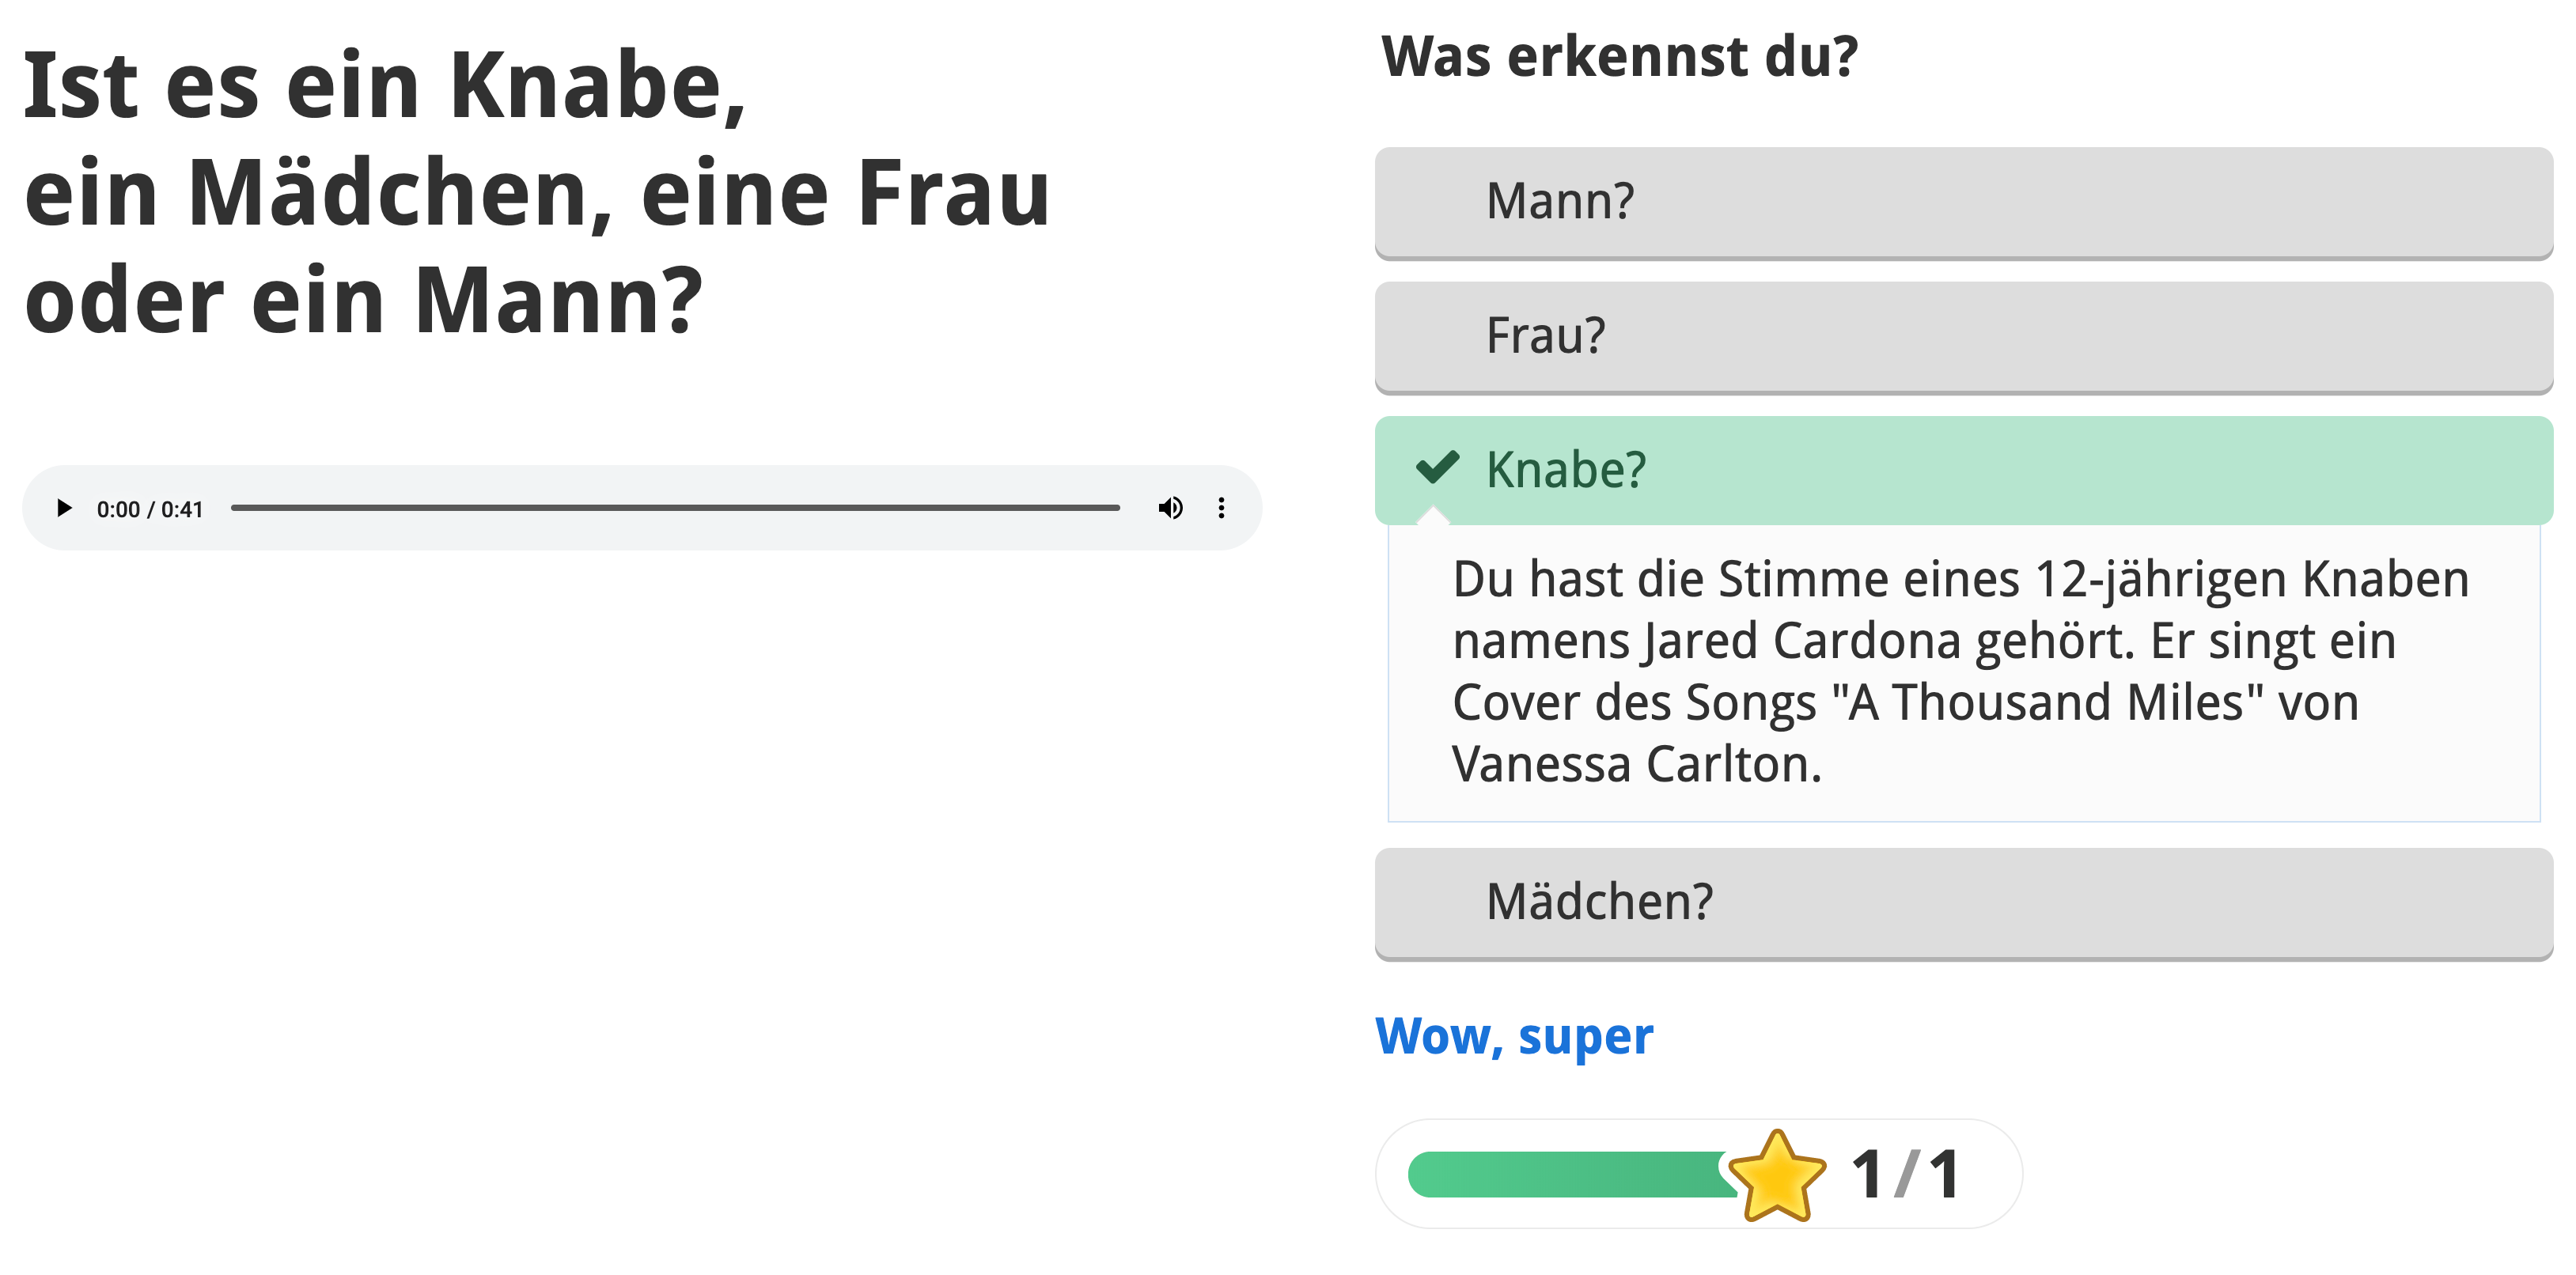Play the audio clip

[64, 508]
